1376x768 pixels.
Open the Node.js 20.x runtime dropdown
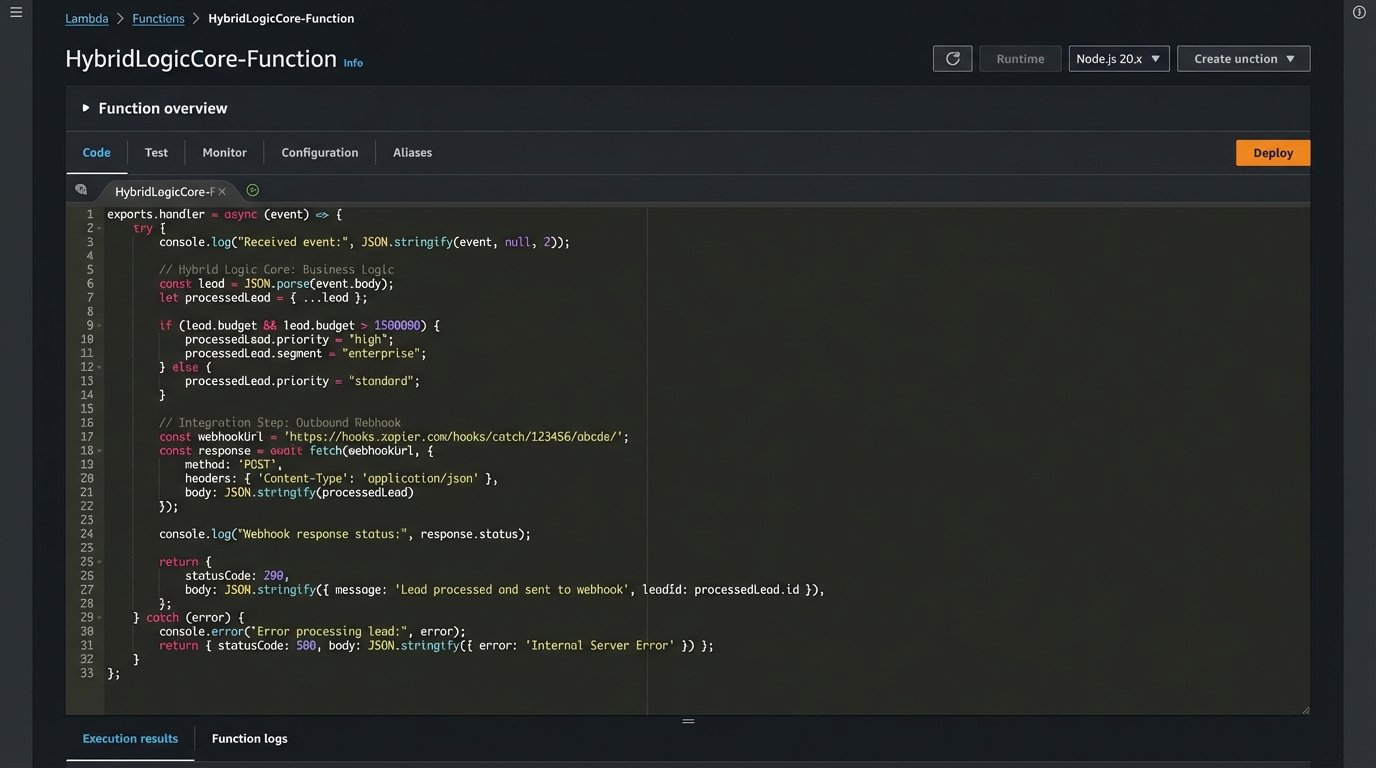coord(1118,59)
